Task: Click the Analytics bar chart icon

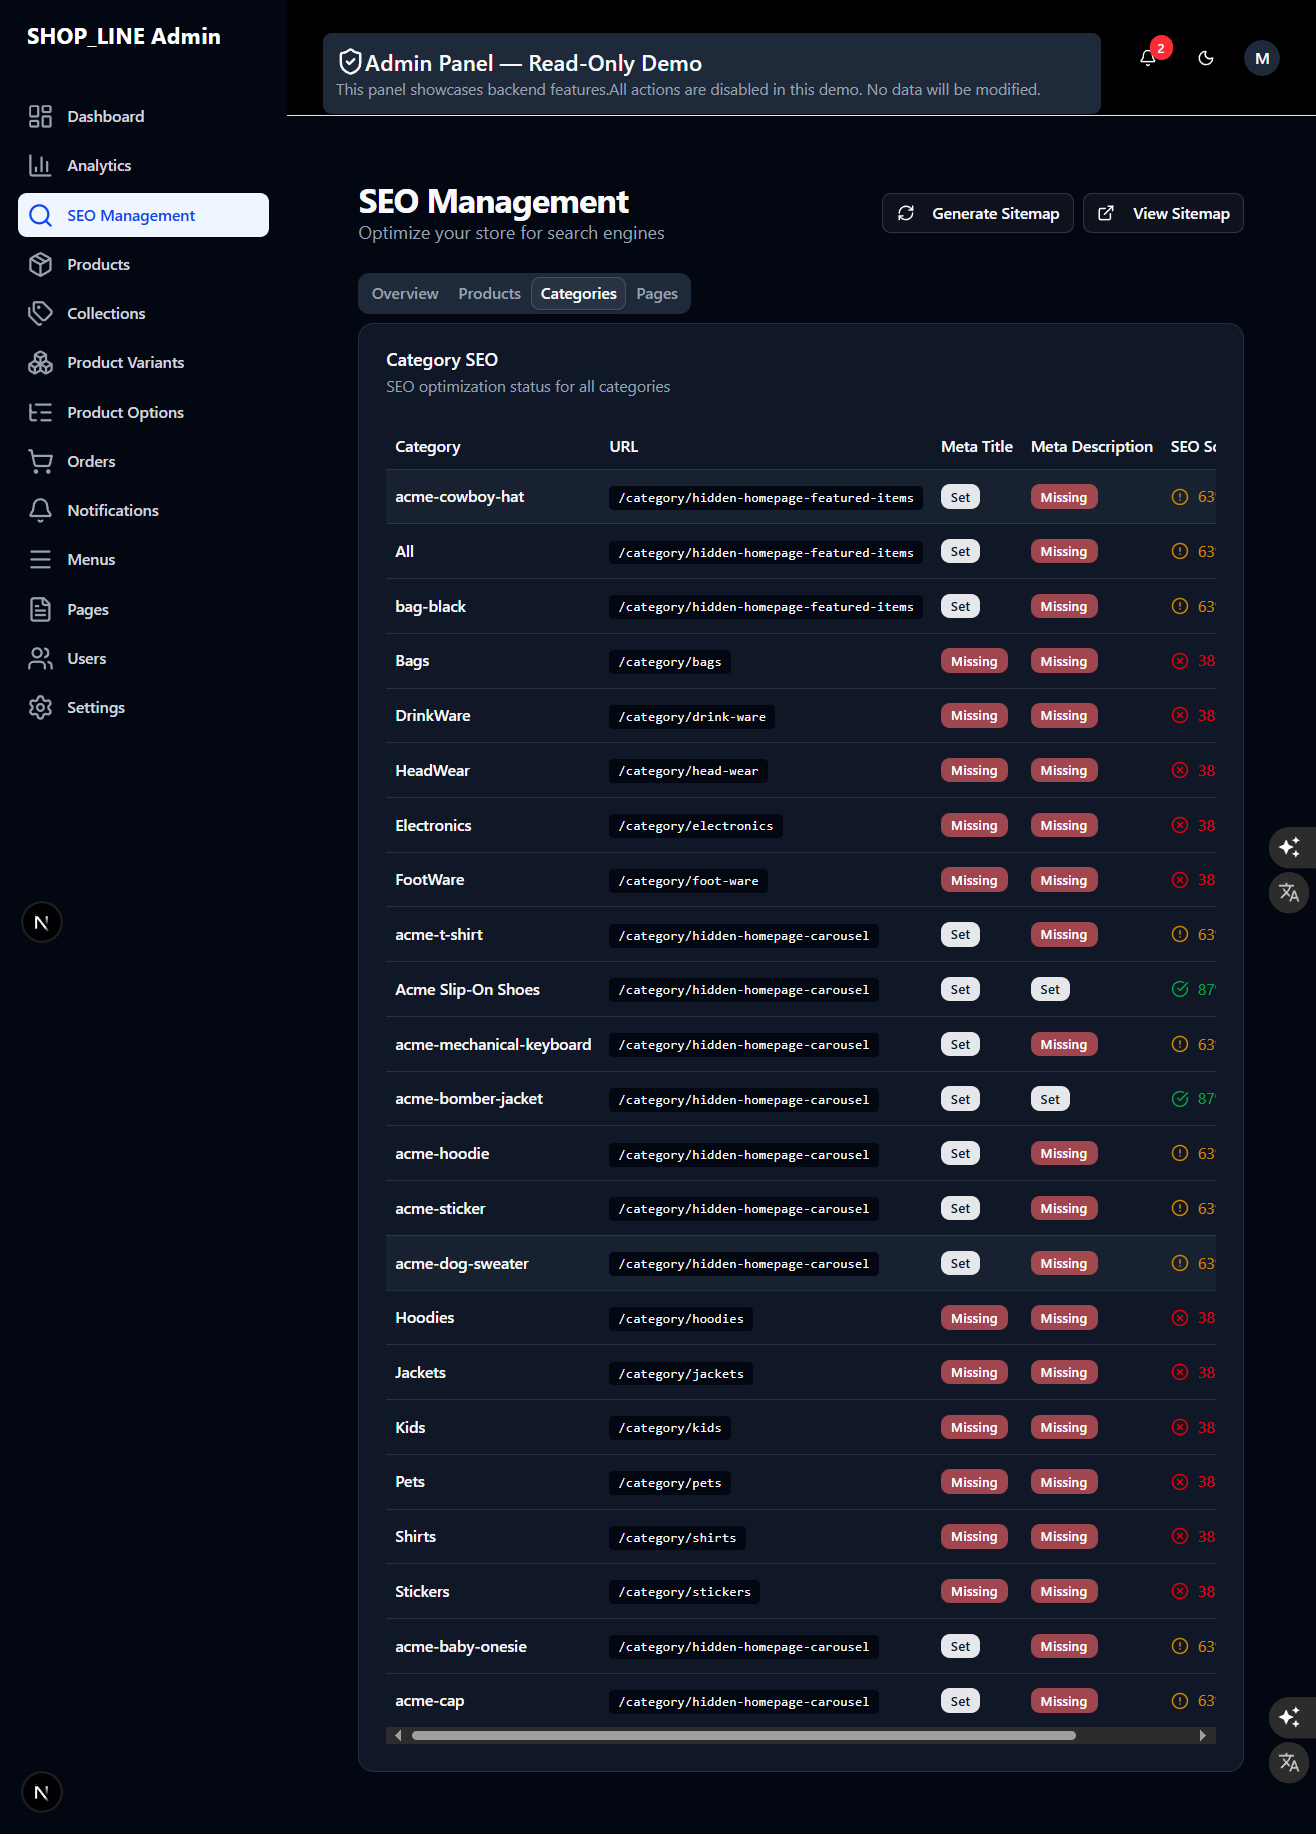Action: click(40, 166)
